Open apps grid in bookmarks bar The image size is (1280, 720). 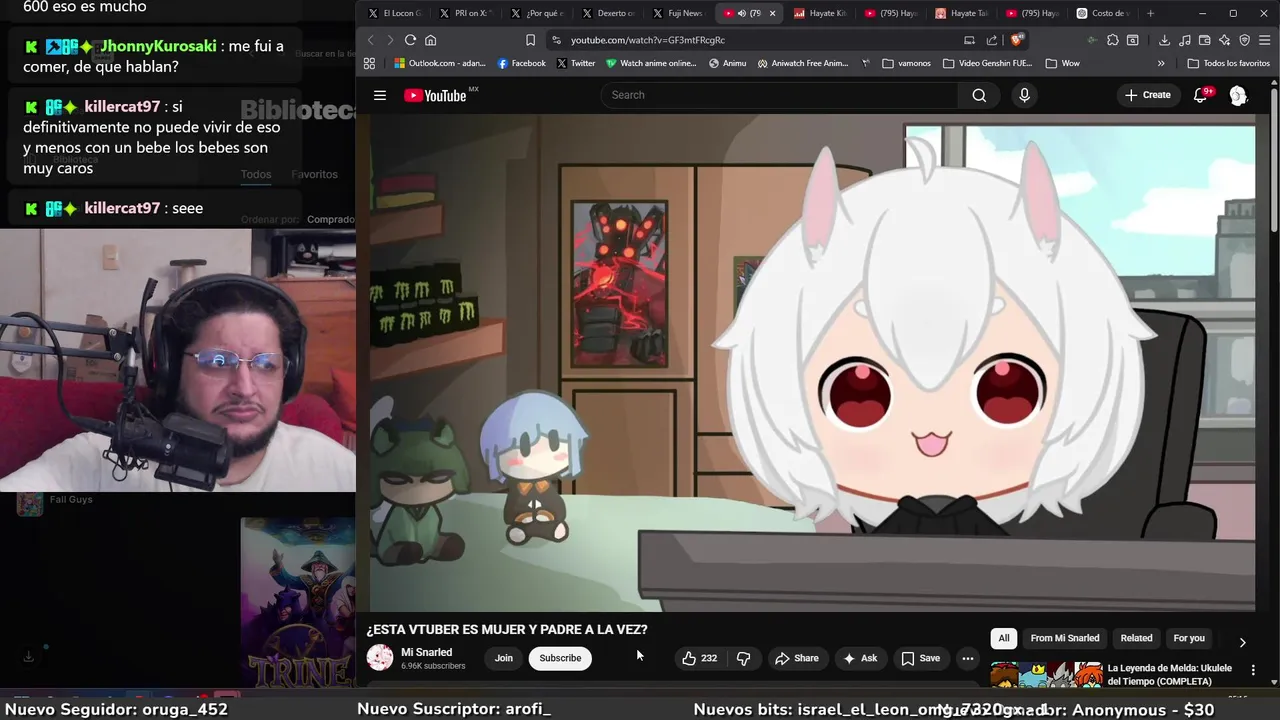click(369, 63)
